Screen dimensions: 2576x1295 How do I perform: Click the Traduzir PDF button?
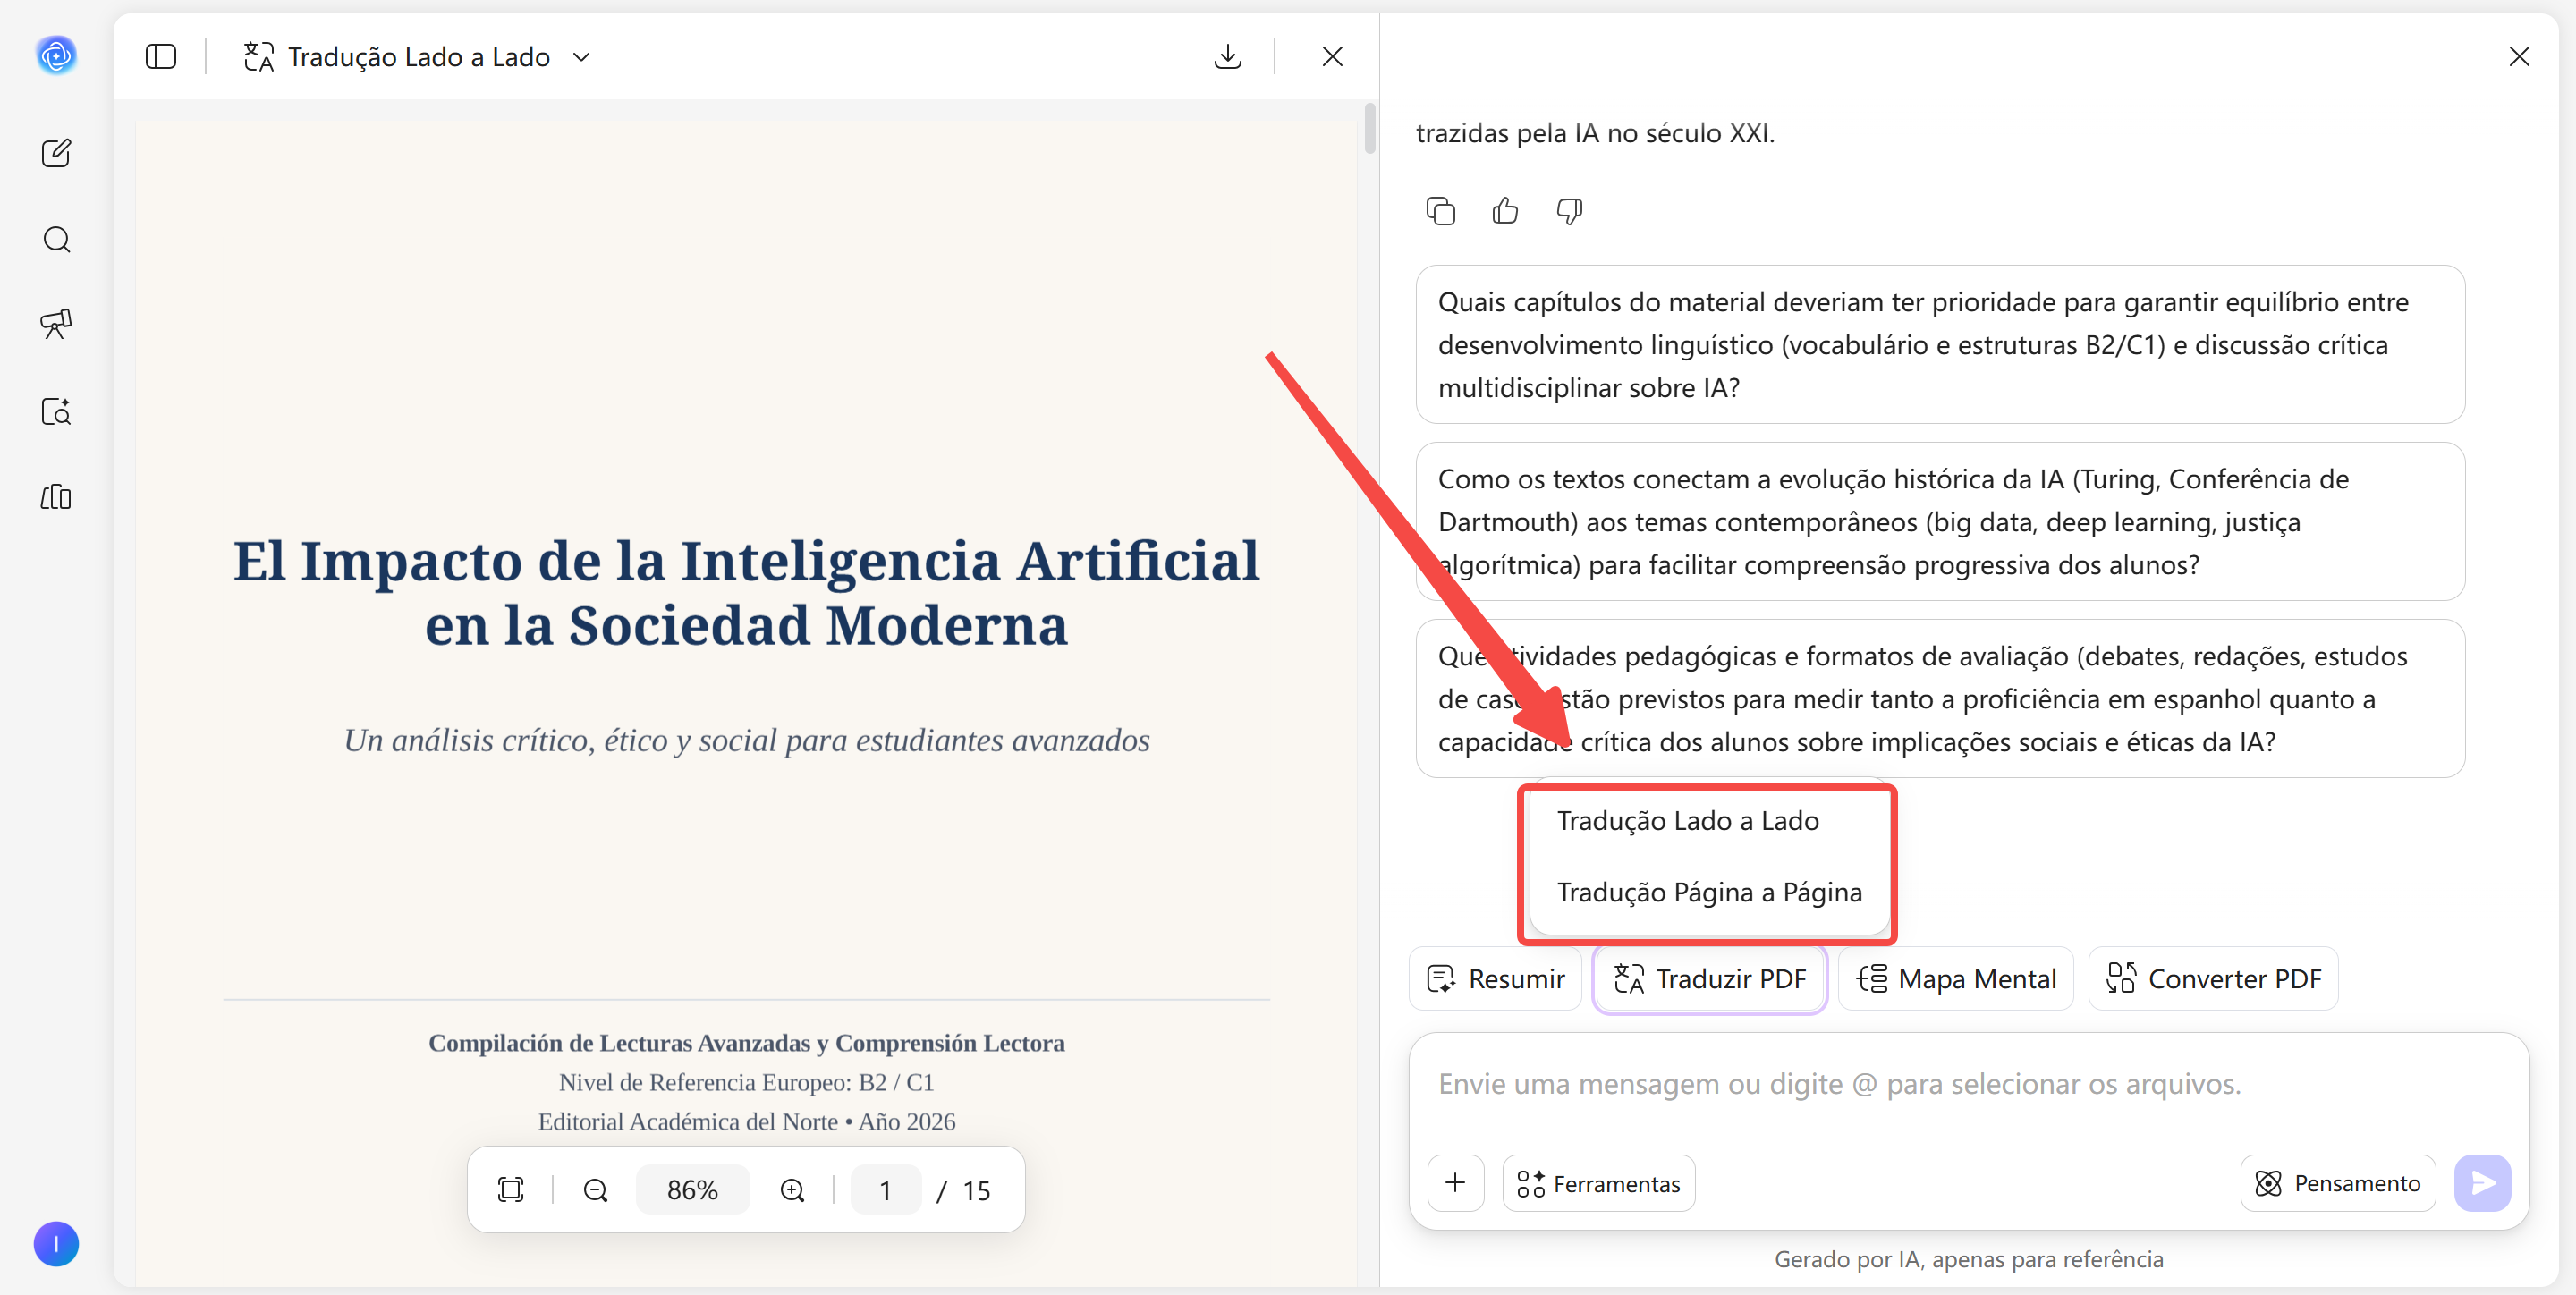(1710, 979)
